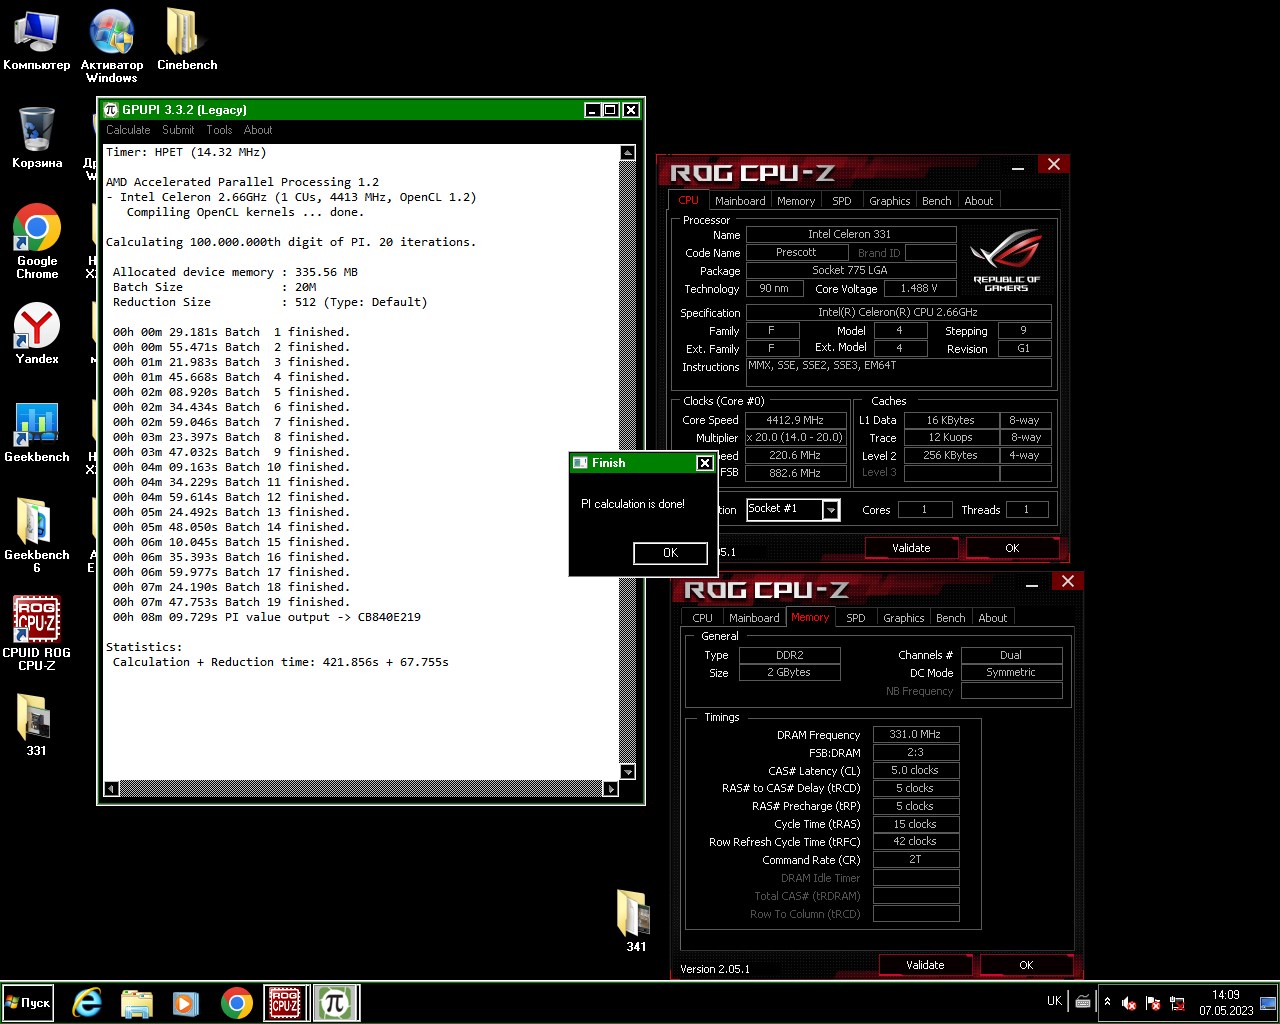The image size is (1280, 1024).
Task: Click PI value output line CB840E219
Action: click(x=267, y=617)
